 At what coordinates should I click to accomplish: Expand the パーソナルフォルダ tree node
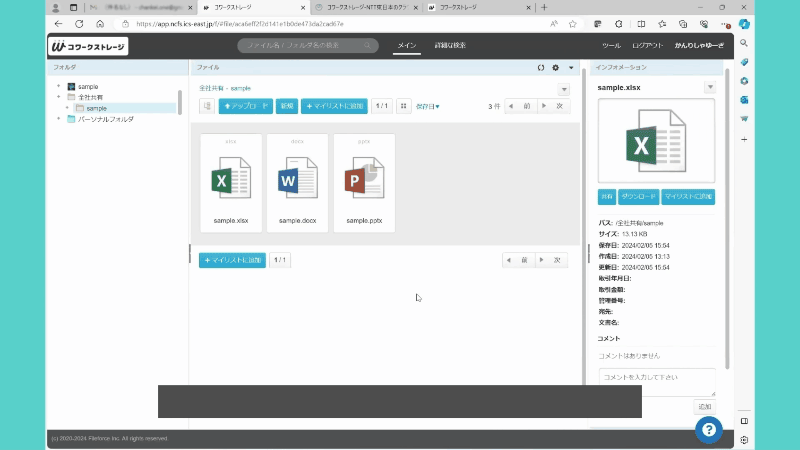pyautogui.click(x=59, y=119)
